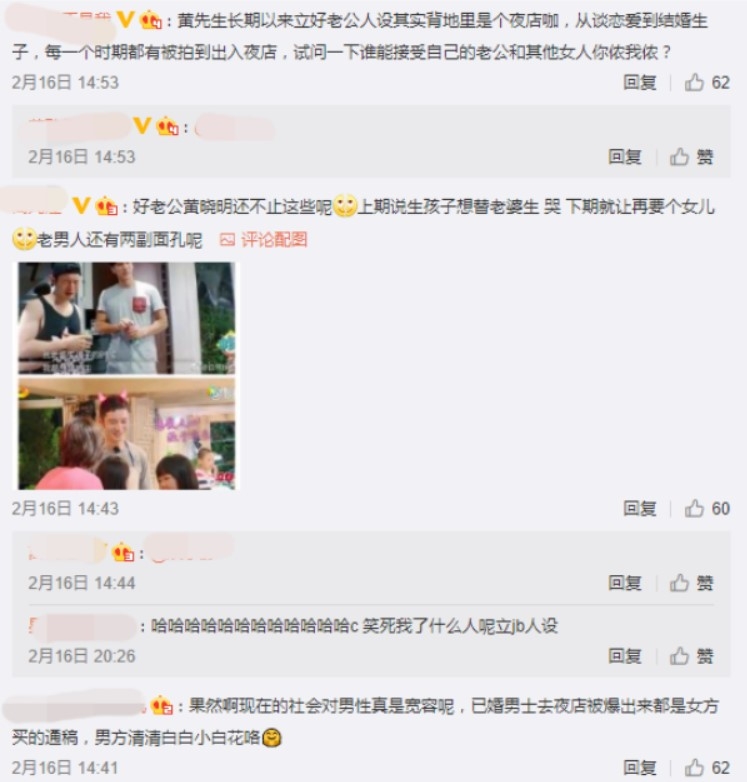Open the 评论配图 image link

pos(264,240)
